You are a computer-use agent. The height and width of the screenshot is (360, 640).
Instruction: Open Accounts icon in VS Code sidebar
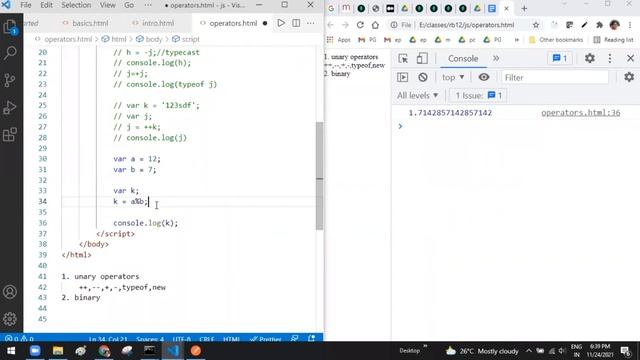tap(10, 292)
